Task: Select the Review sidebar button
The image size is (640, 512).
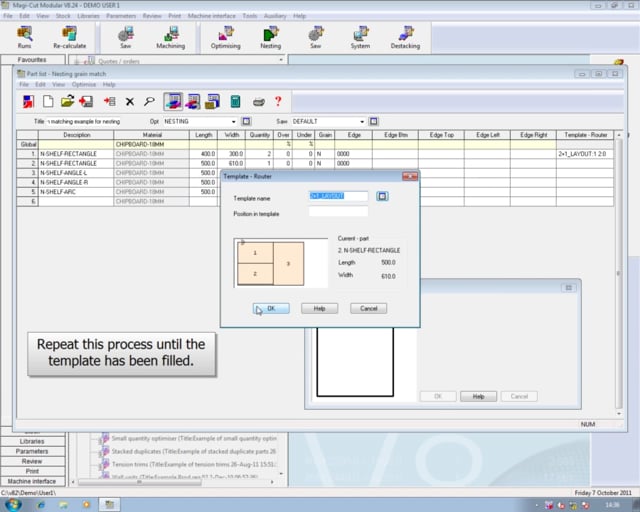Action: coord(32,461)
